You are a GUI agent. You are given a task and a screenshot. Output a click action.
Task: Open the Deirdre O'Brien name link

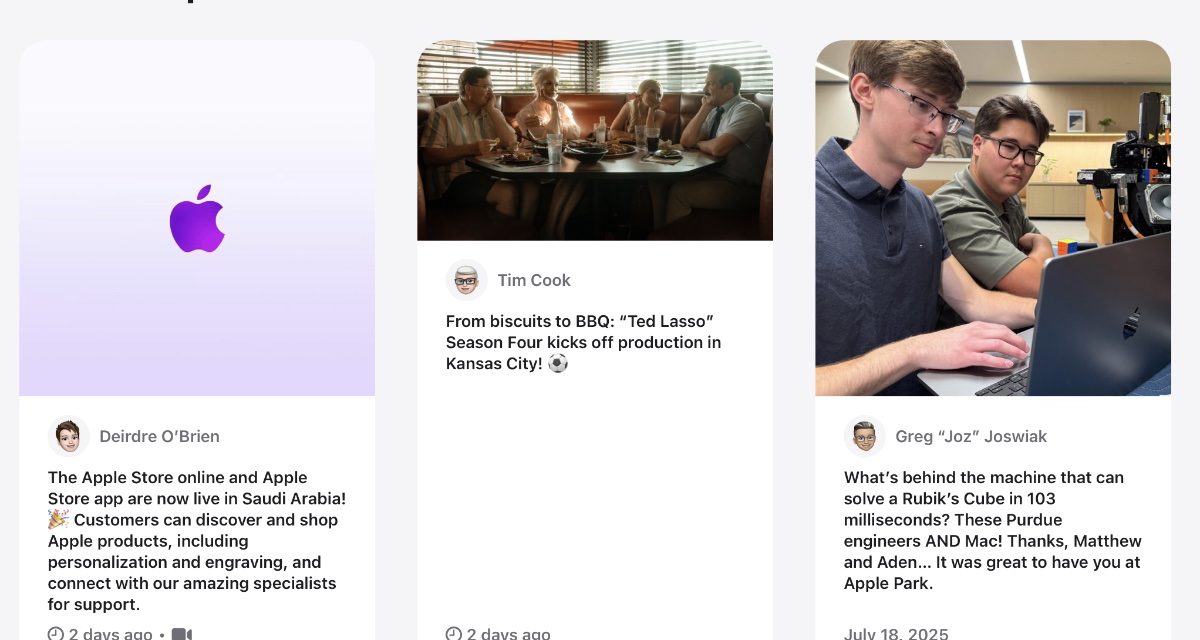[x=159, y=436]
